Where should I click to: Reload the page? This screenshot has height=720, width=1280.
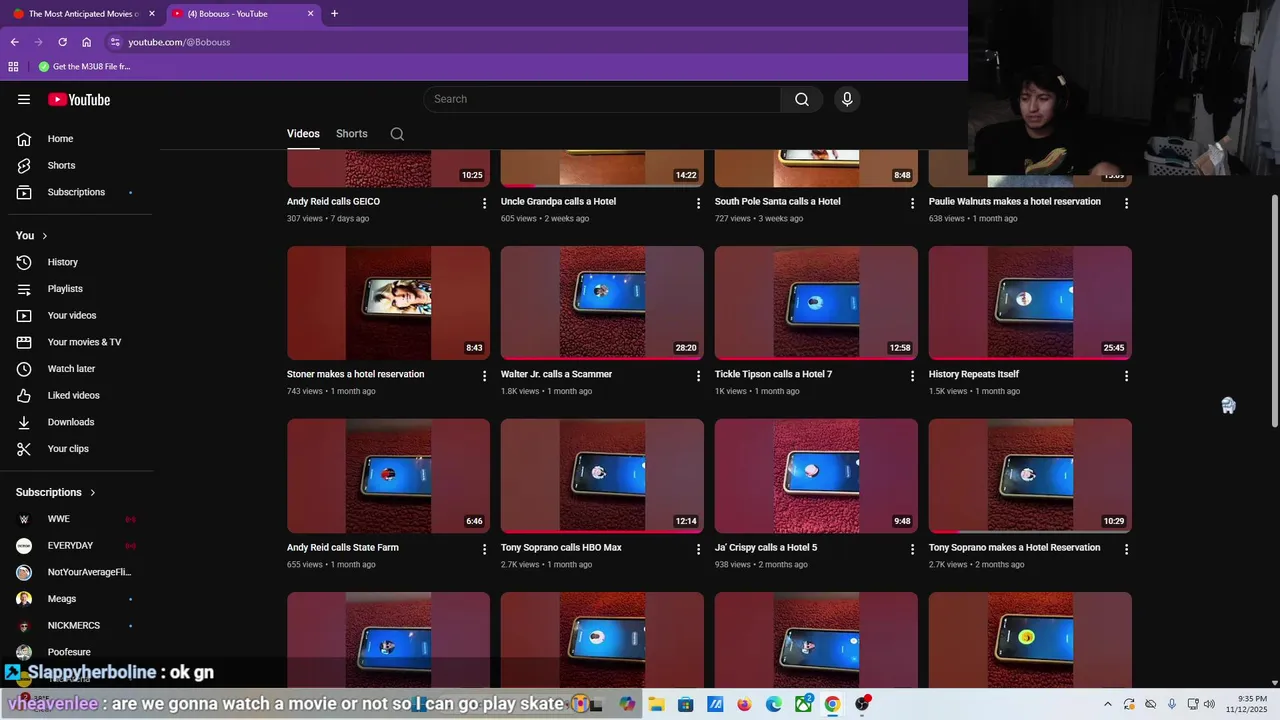coord(62,42)
